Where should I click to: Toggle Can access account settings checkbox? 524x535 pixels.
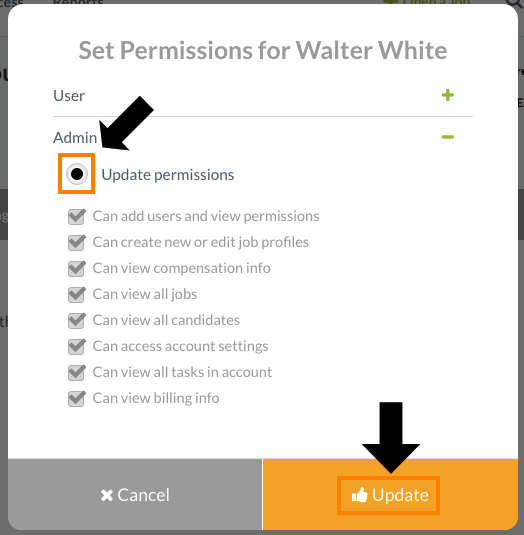[76, 346]
